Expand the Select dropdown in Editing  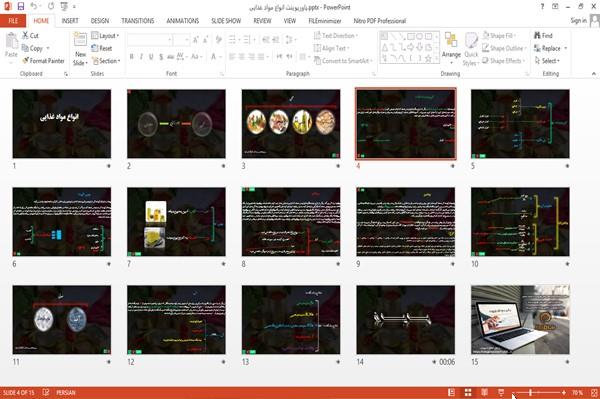coord(547,61)
